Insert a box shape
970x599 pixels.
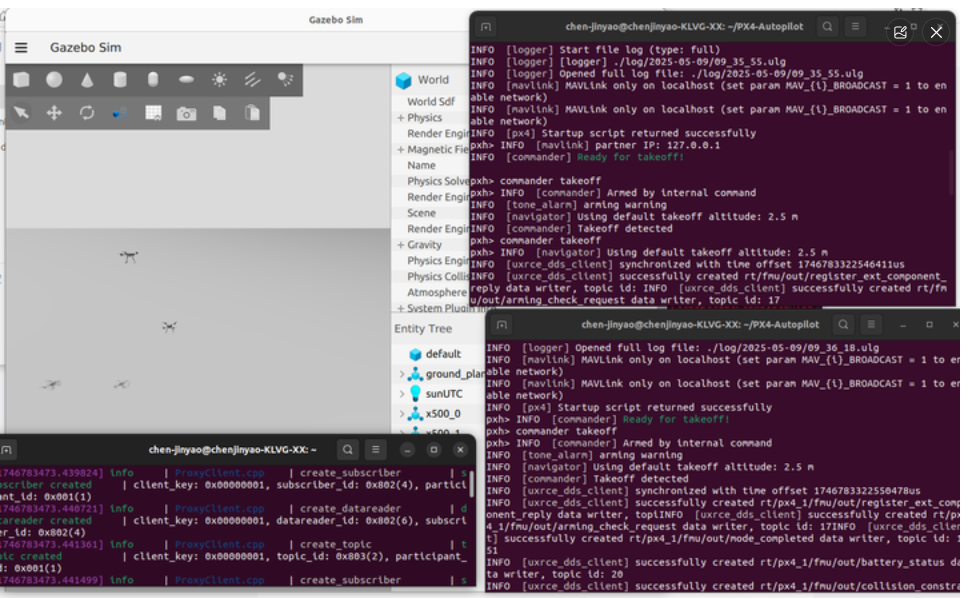pos(22,79)
